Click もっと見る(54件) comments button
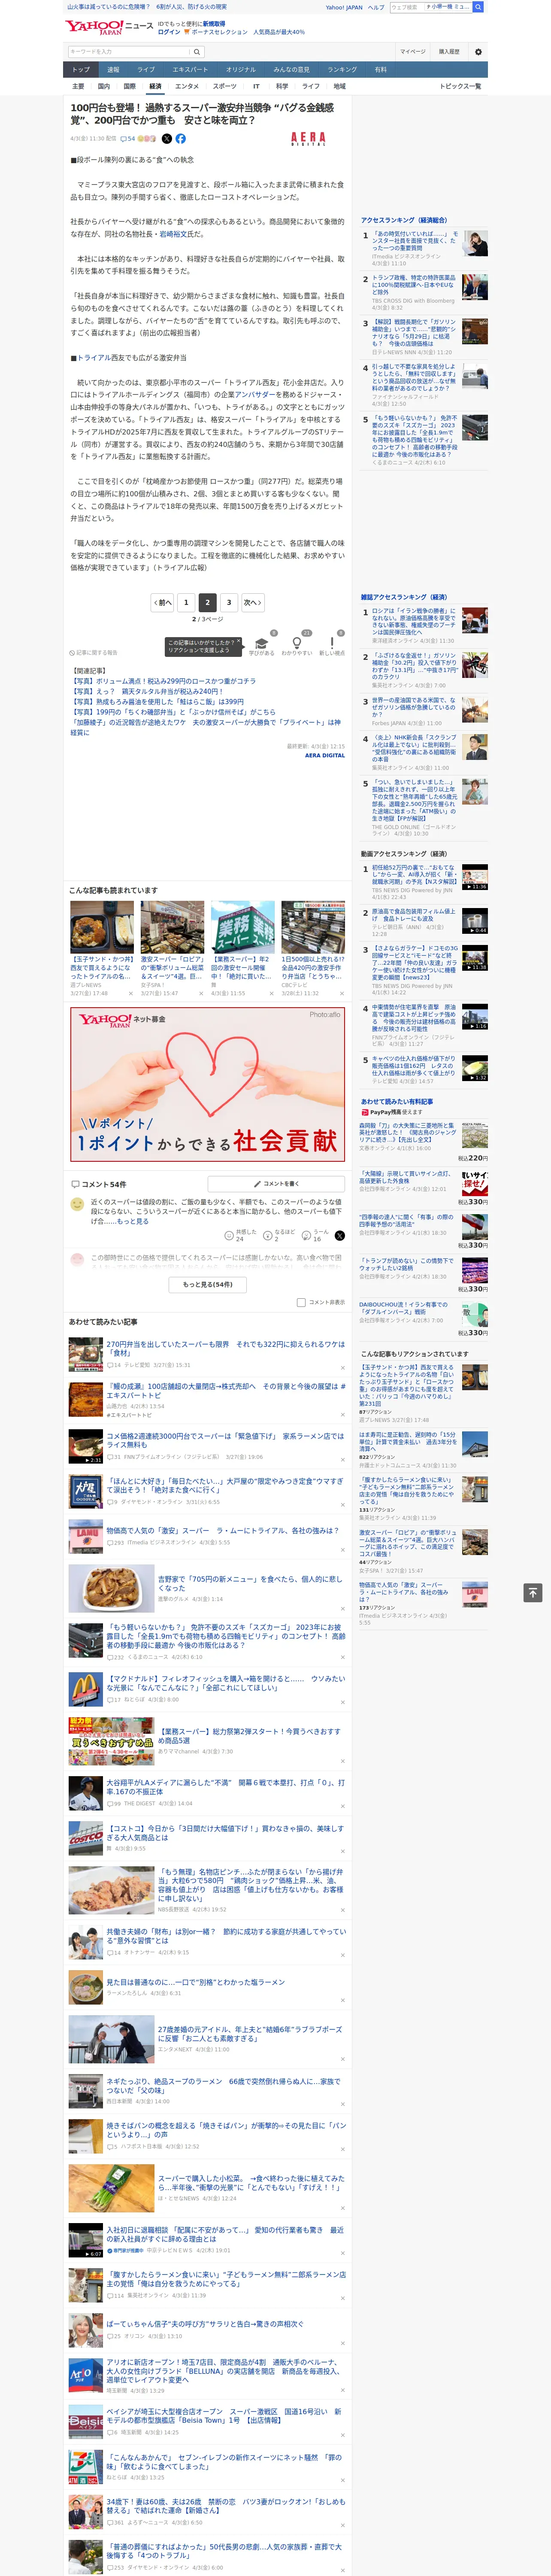The image size is (551, 2576). (x=208, y=1284)
